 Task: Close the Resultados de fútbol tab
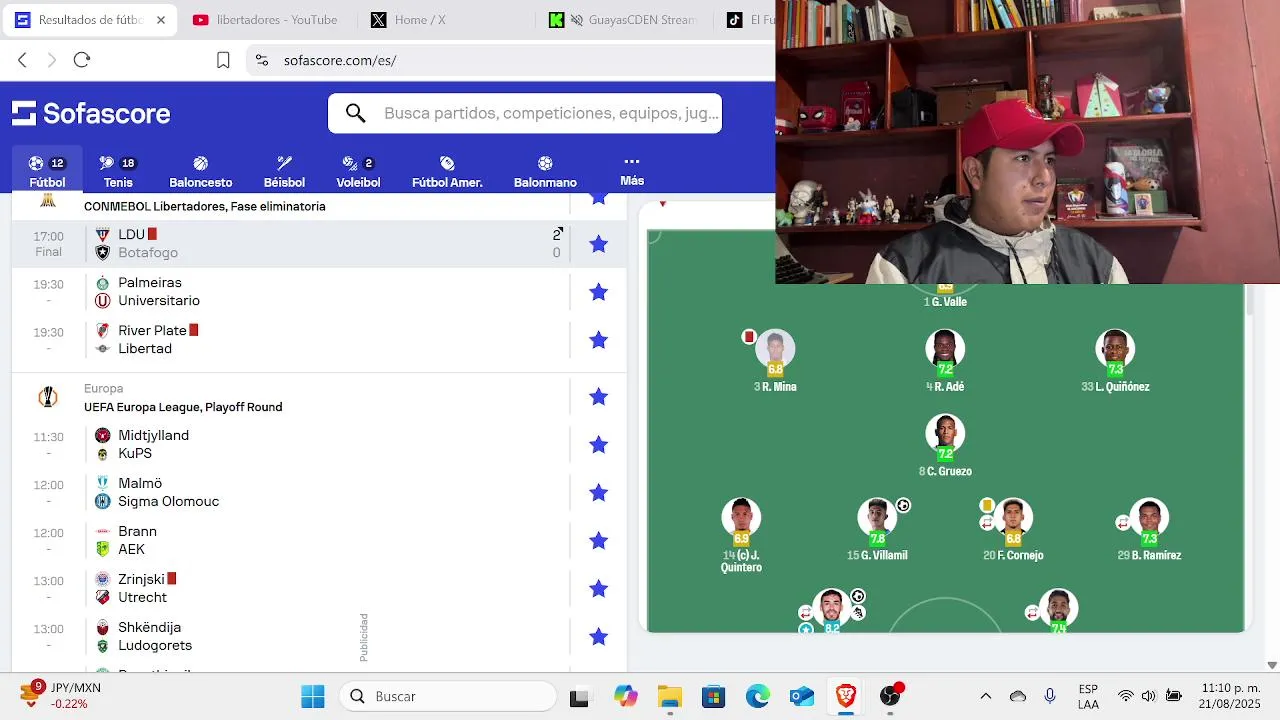pyautogui.click(x=161, y=20)
